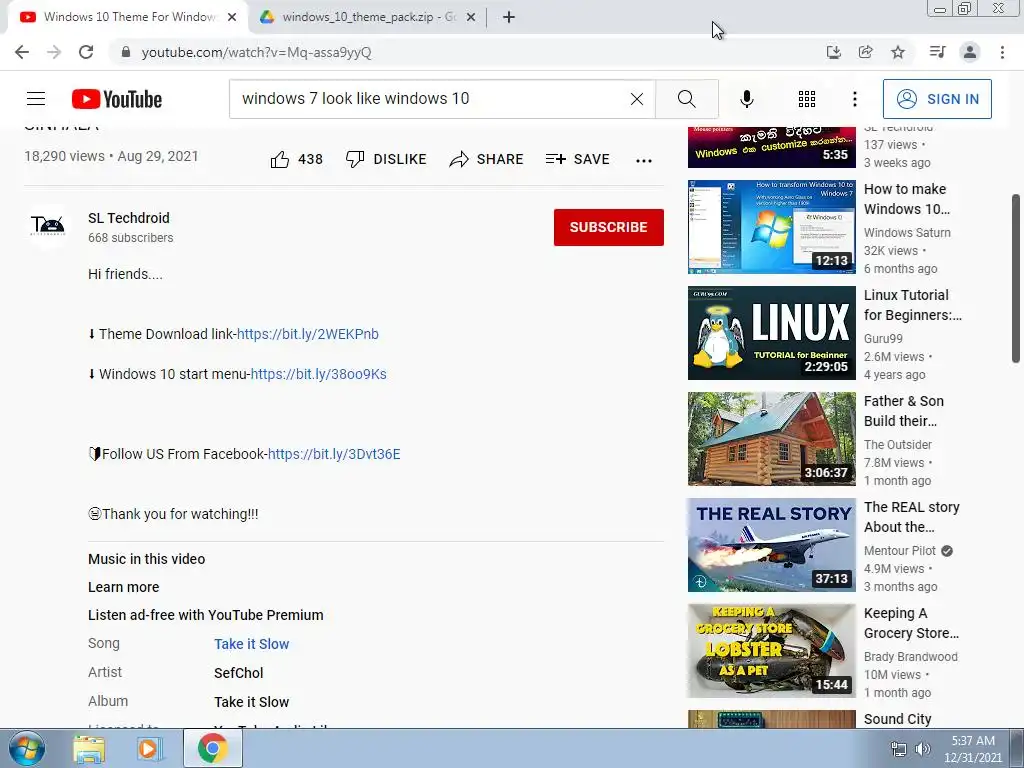Viewport: 1024px width, 768px height.
Task: Subscribe to SL Techdroid
Action: coord(609,227)
